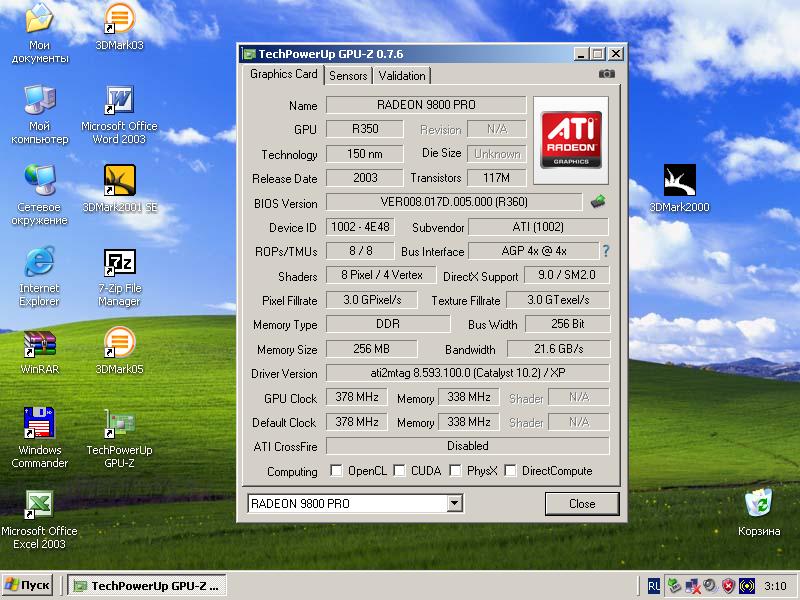Image resolution: width=800 pixels, height=600 pixels.
Task: Click the BIOS Version field
Action: 454,202
